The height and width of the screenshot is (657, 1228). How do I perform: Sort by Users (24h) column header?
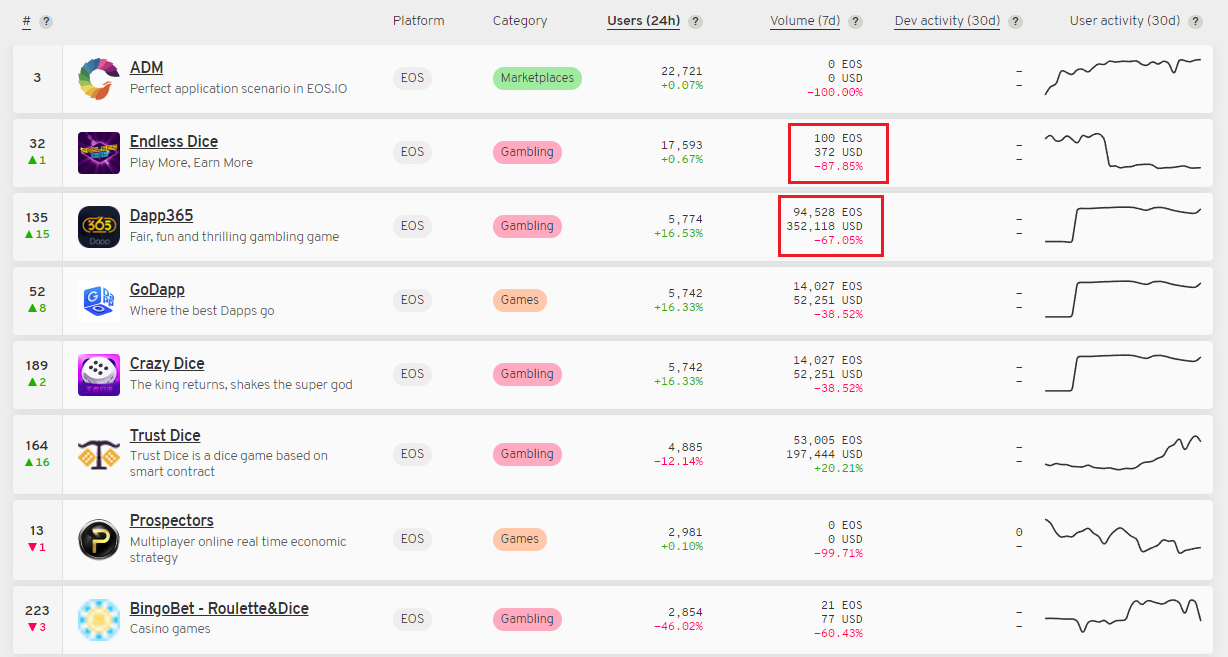click(x=644, y=21)
